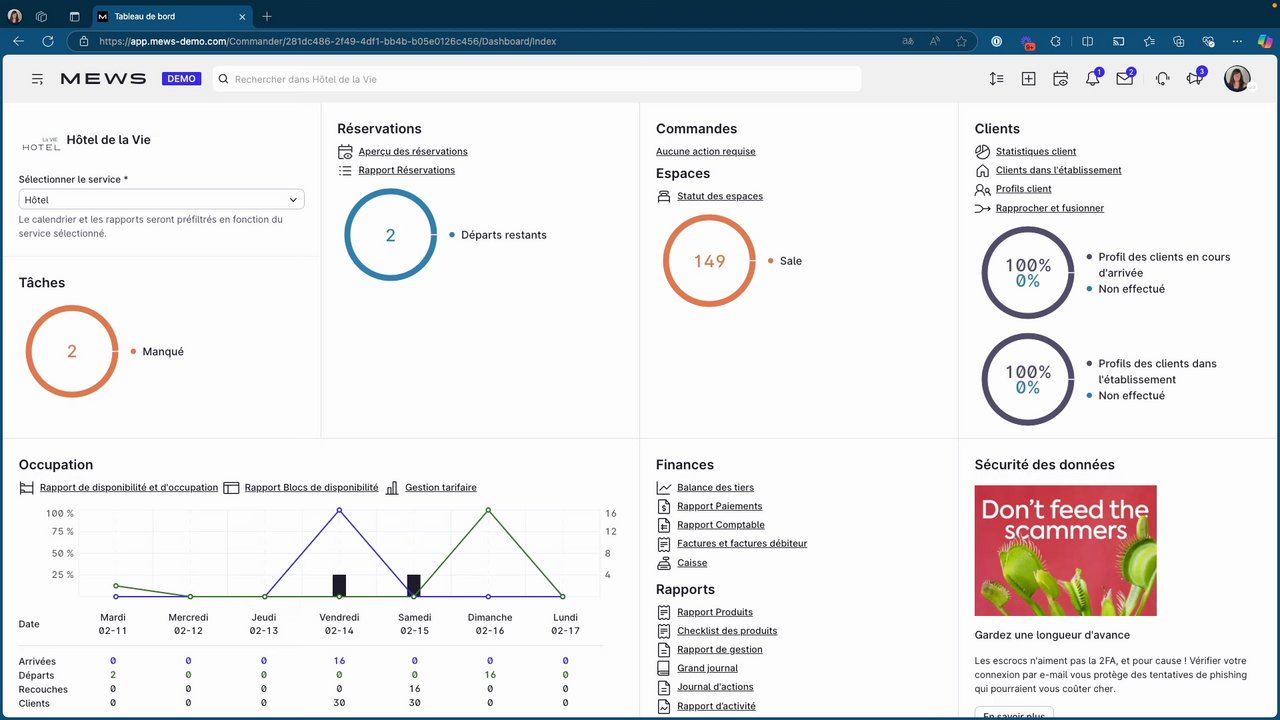Click the Rapport Blocs de disponibilité icon

[231, 488]
